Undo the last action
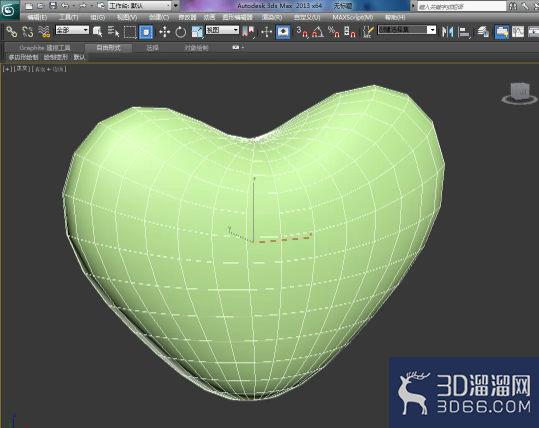The image size is (539, 428). (65, 6)
